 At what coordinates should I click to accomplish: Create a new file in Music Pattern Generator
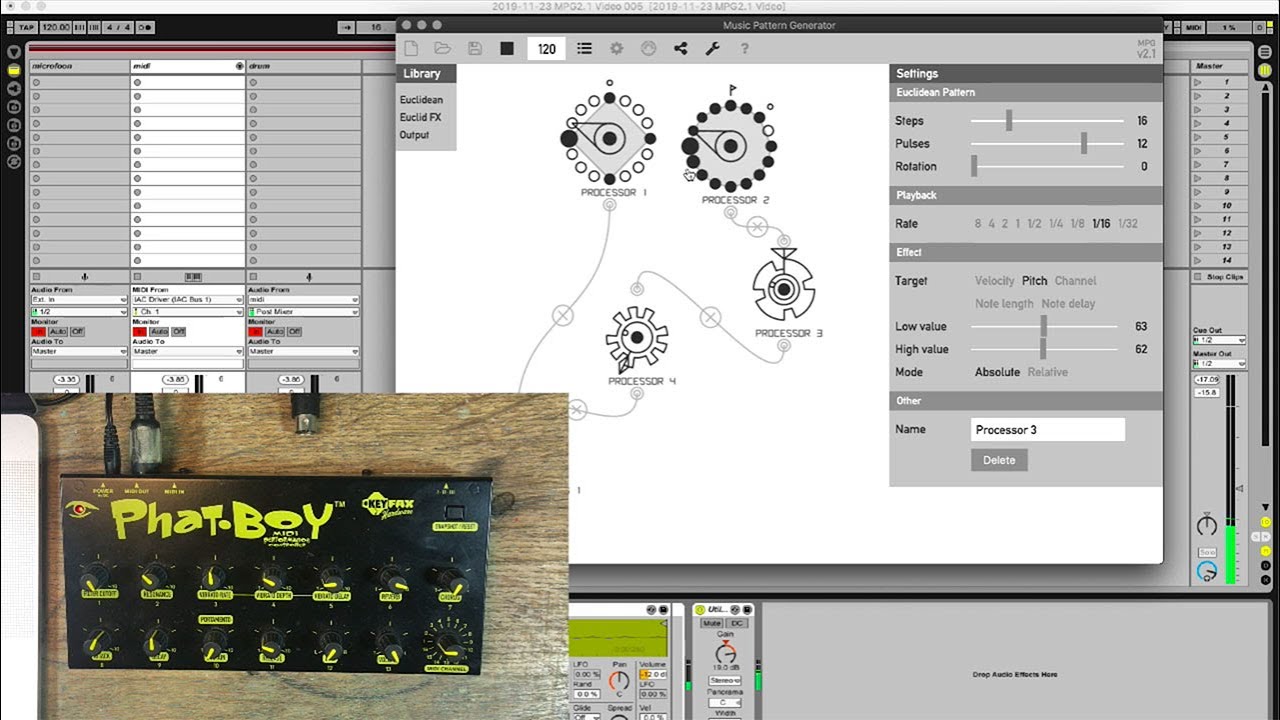(411, 48)
